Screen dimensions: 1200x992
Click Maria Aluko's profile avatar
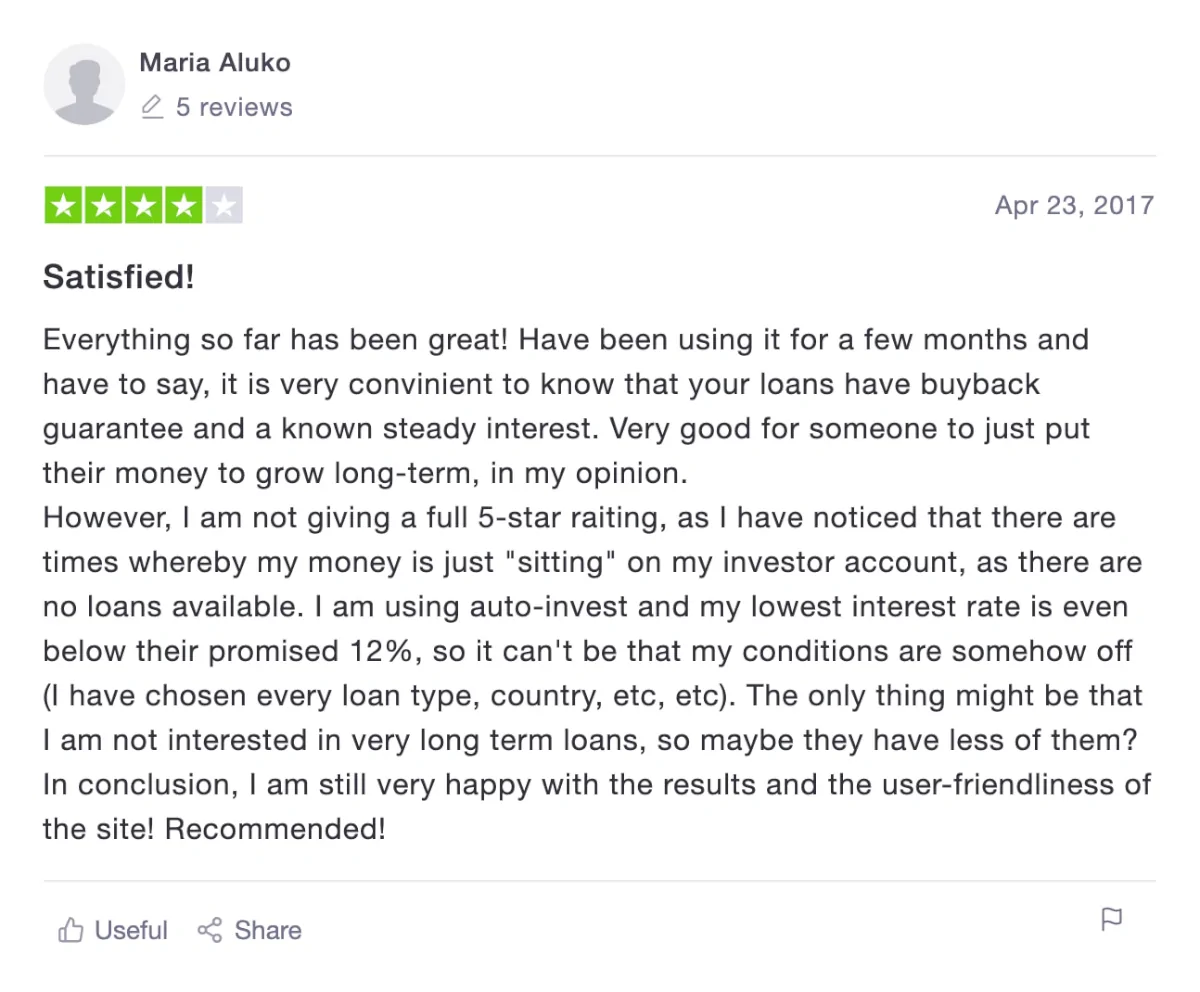84,84
